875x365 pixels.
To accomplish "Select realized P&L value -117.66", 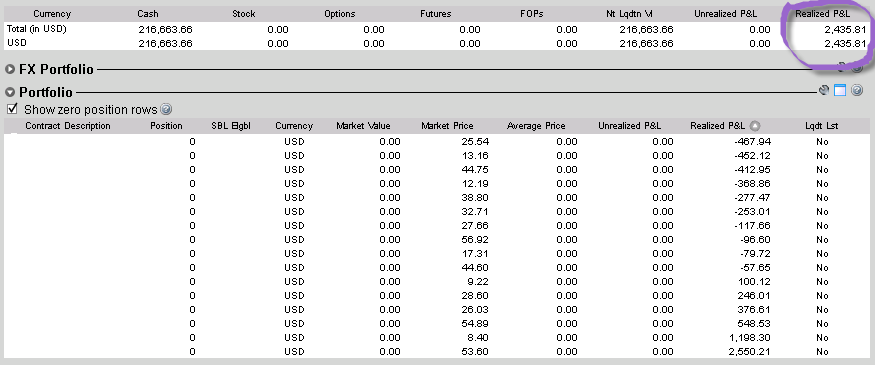I will click(x=753, y=225).
